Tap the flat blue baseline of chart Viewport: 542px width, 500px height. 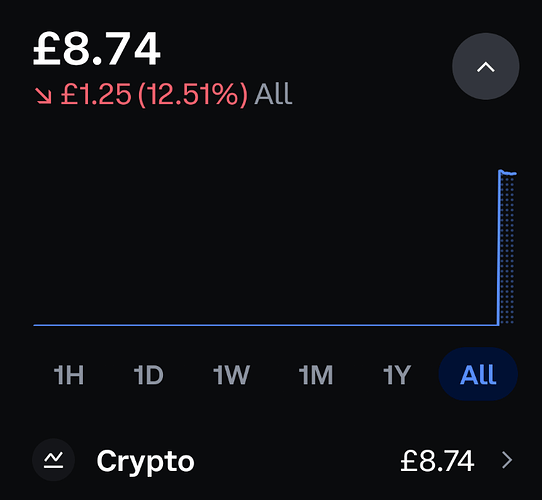[x=265, y=325]
